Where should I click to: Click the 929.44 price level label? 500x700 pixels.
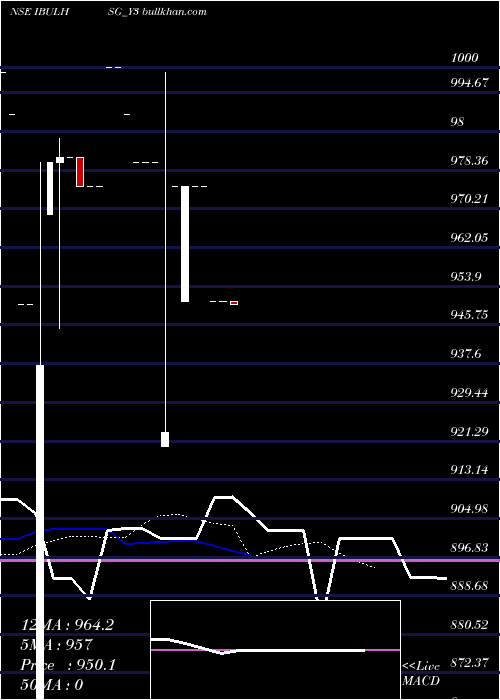click(469, 393)
